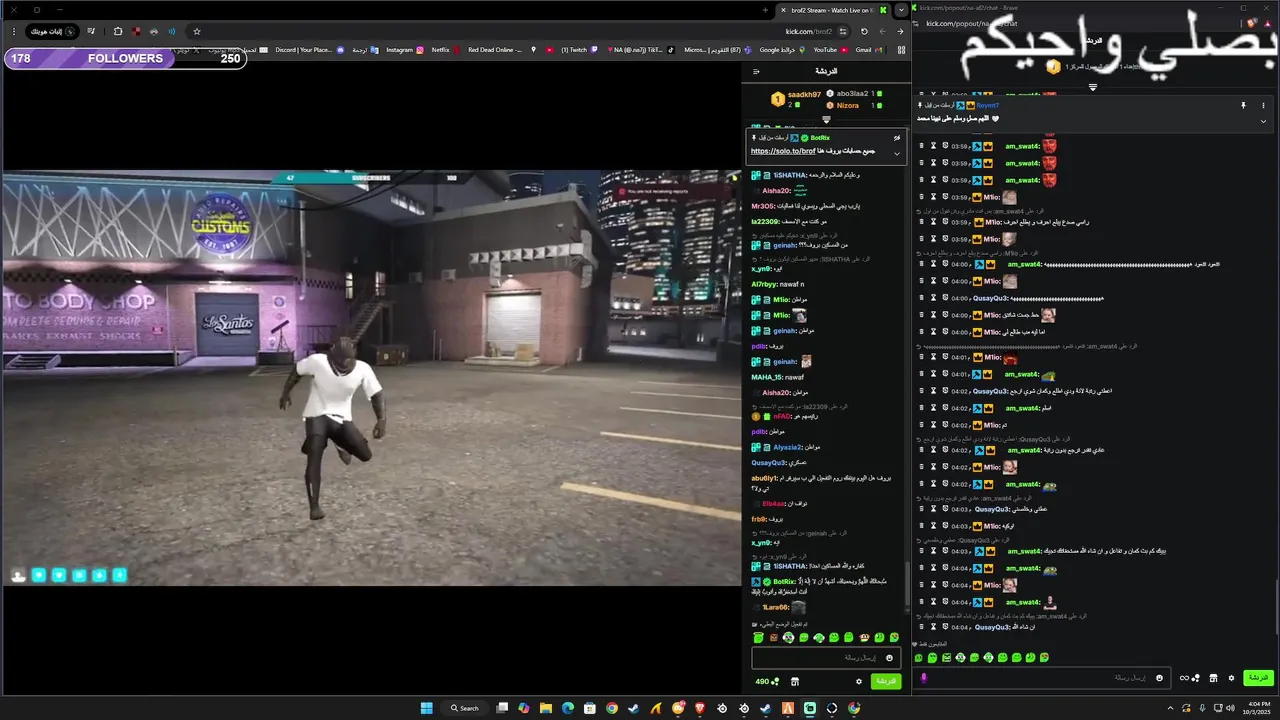The image size is (1280, 720).
Task: Open emoji picker in popout chat
Action: pos(1159,678)
